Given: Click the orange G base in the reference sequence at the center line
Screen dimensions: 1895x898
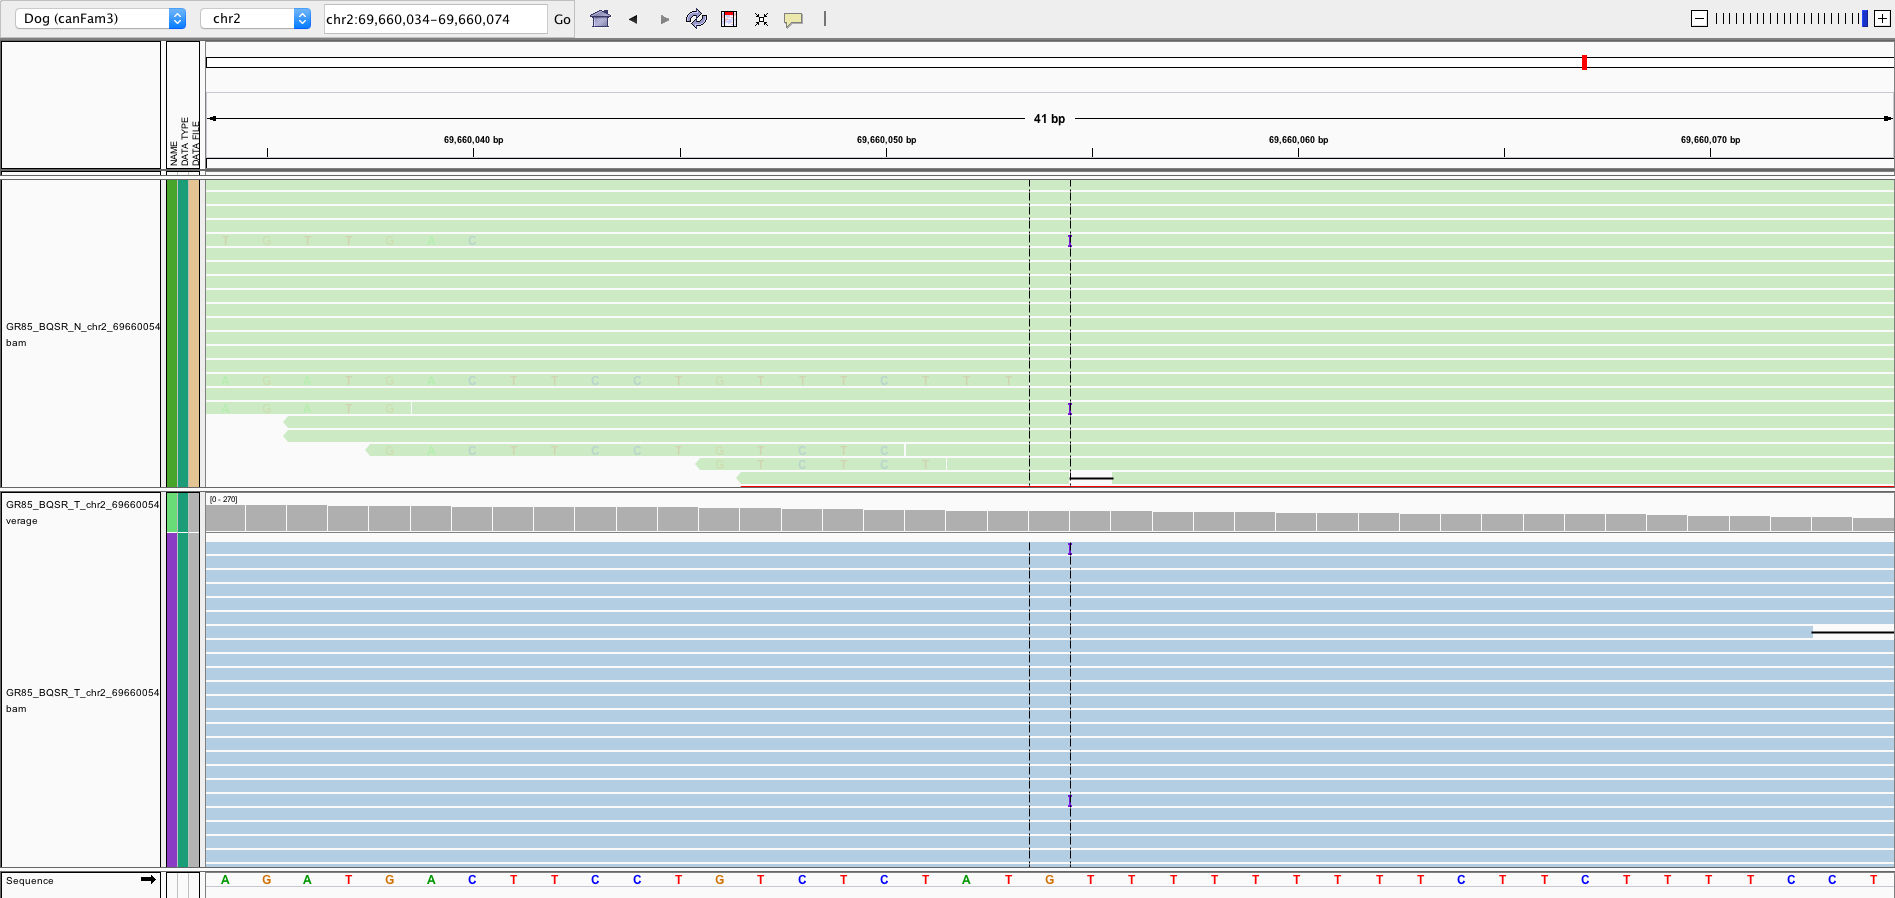Looking at the screenshot, I should (1049, 880).
